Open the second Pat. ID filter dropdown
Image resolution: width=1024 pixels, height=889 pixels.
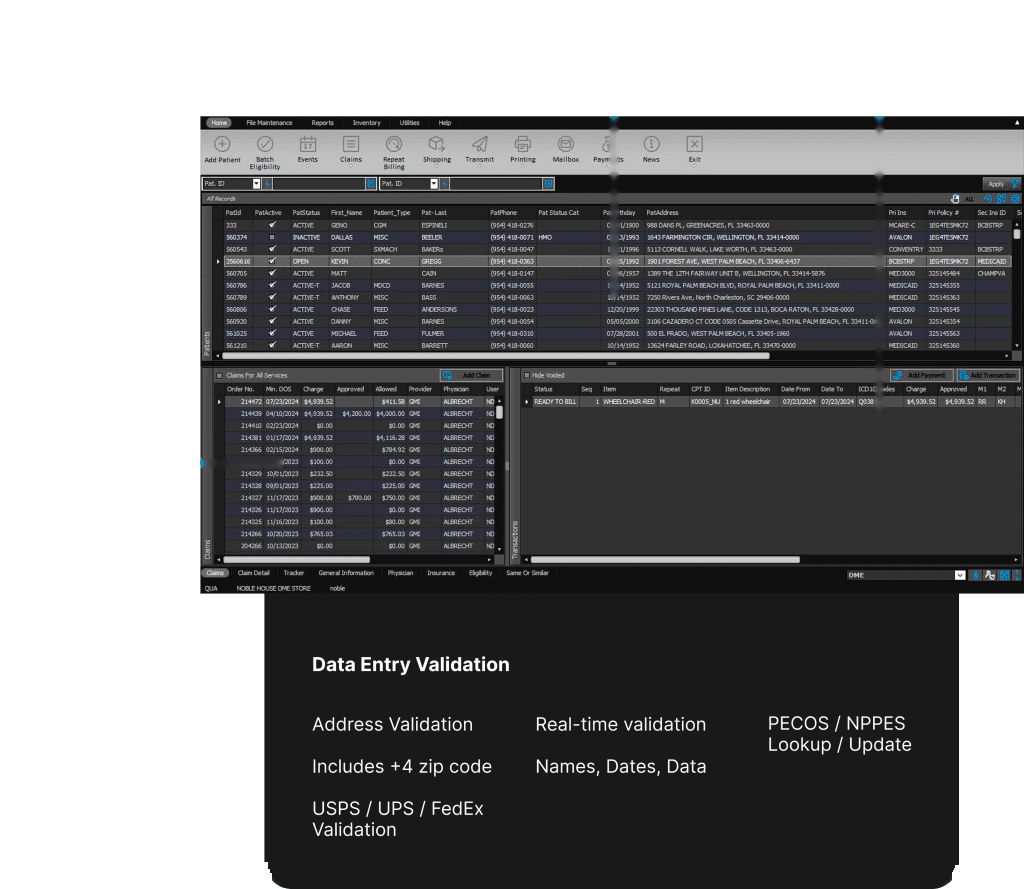pos(434,184)
